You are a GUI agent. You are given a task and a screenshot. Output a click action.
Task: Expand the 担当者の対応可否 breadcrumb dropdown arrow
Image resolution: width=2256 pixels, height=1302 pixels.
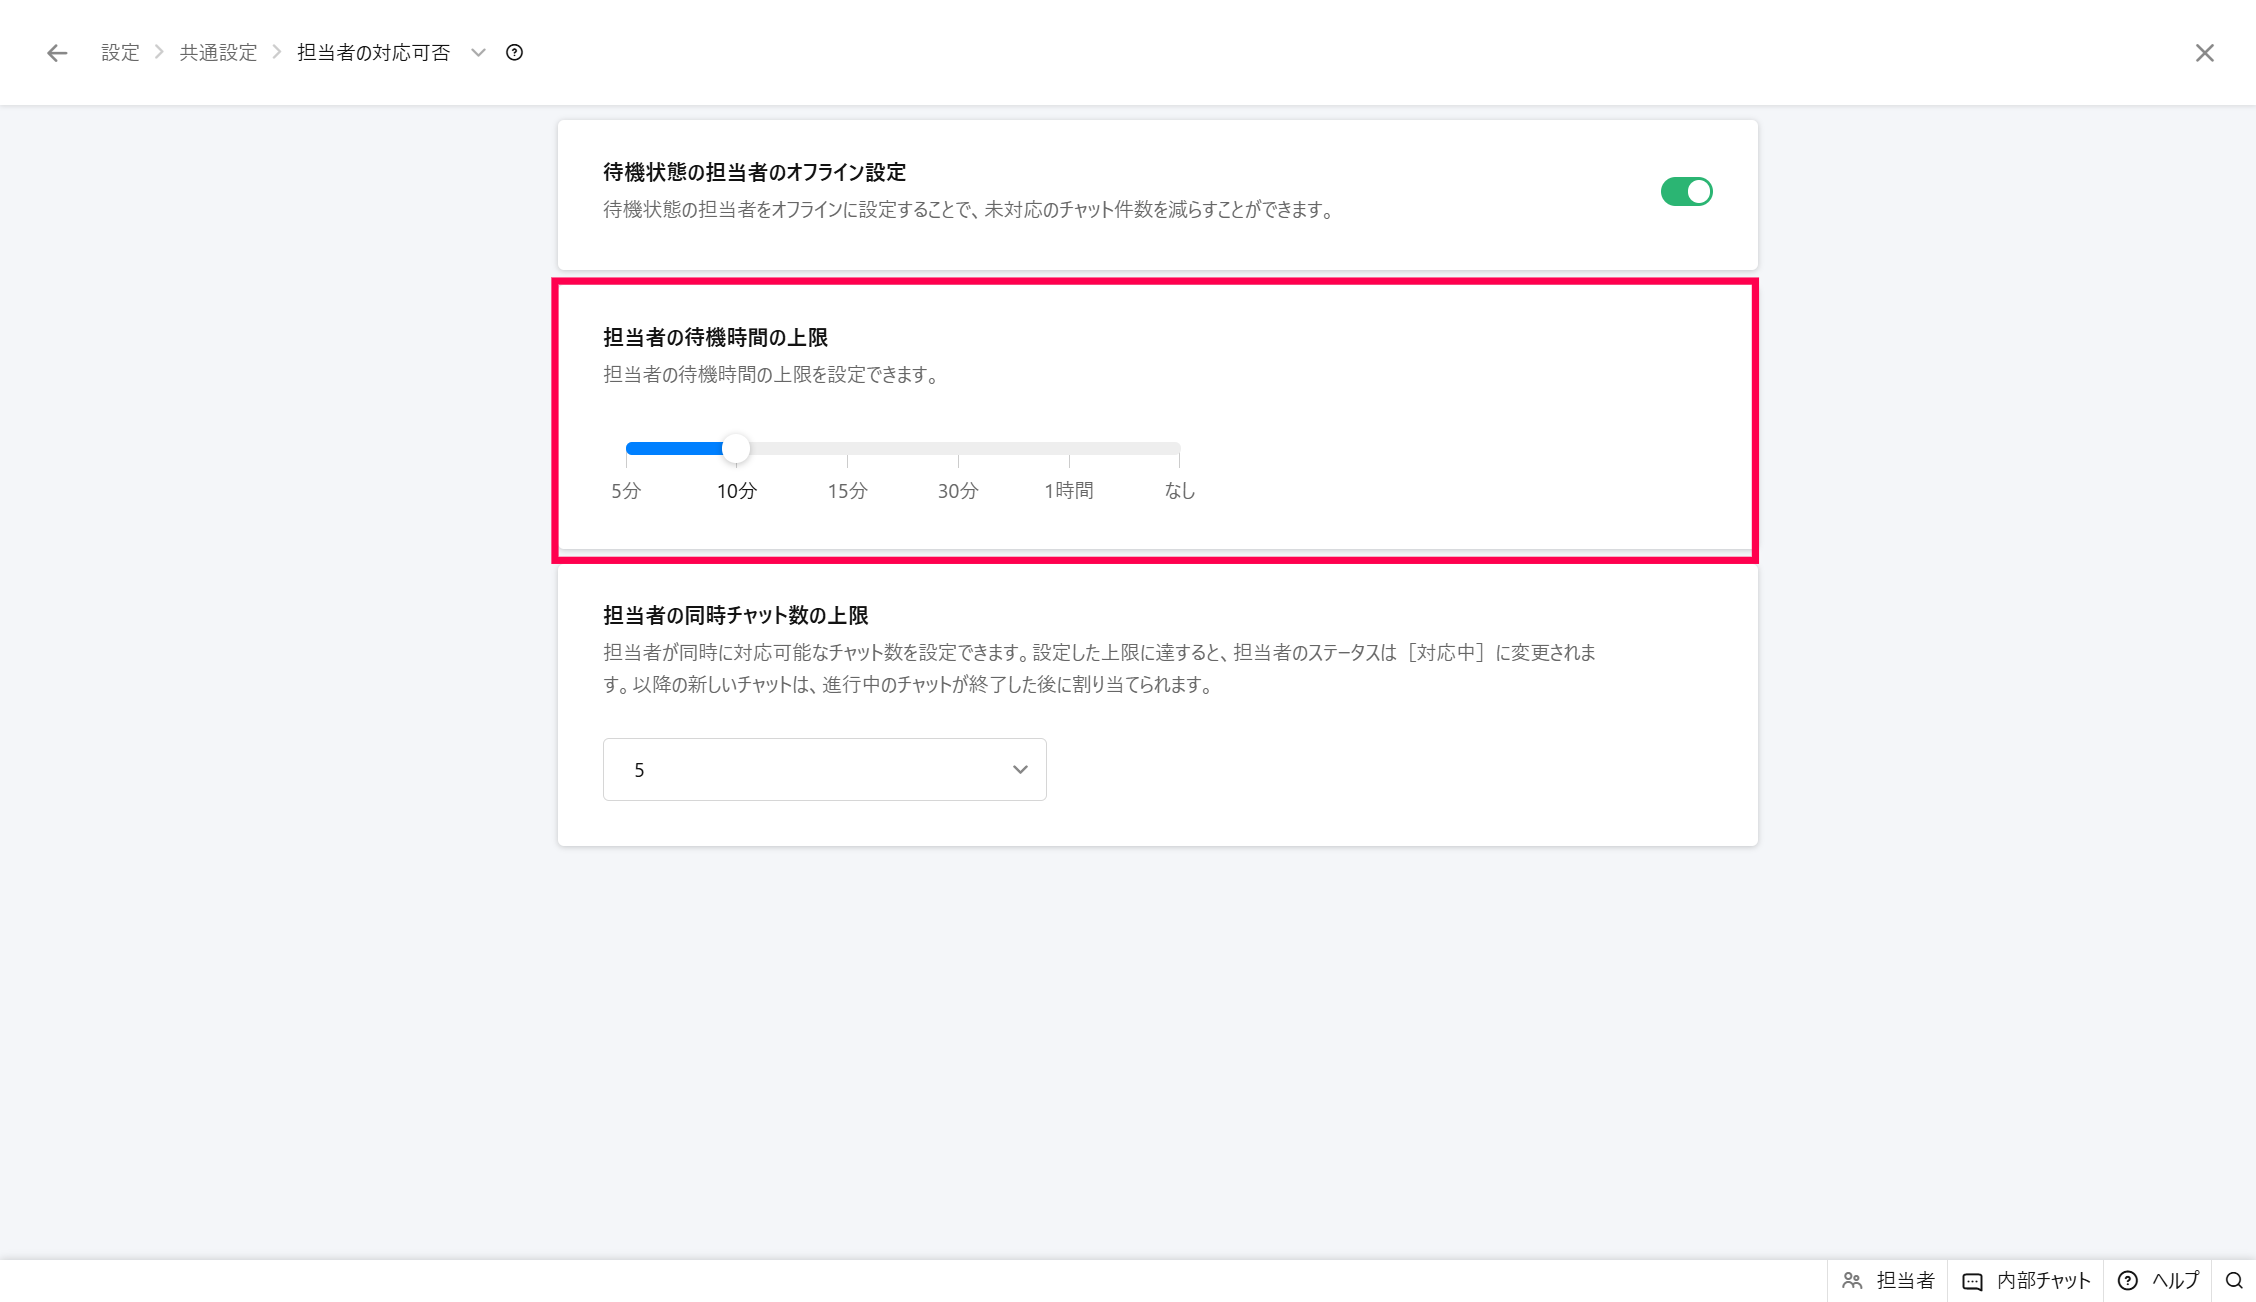point(478,53)
